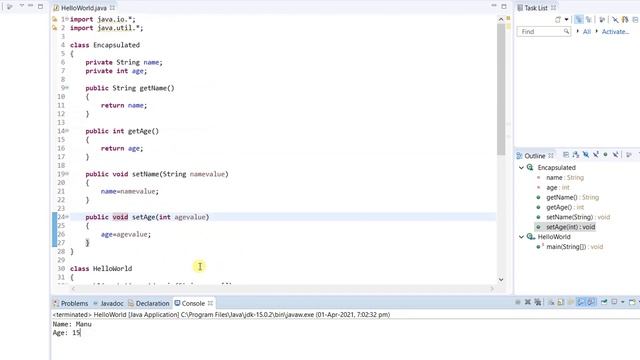Toggle Sort in Outline toolbar
The image size is (640, 360).
click(x=576, y=155)
